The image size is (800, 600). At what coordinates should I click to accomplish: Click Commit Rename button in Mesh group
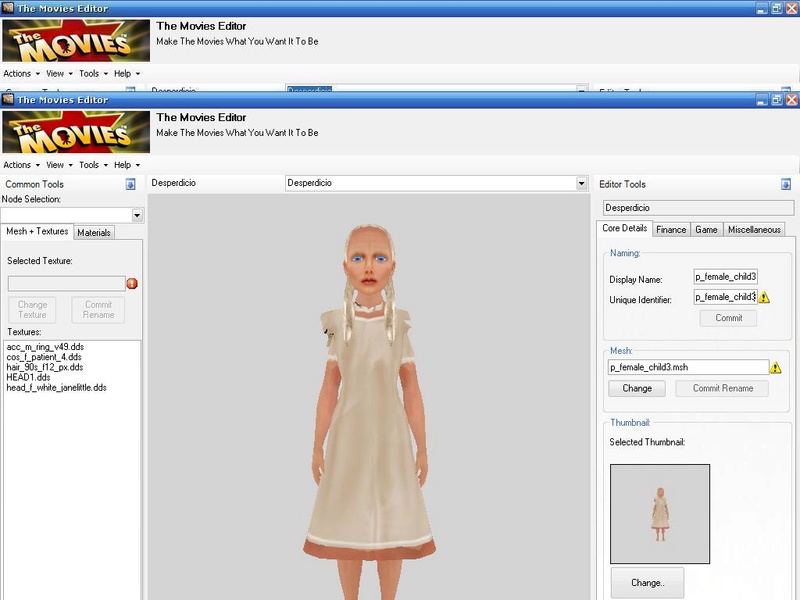coord(722,388)
